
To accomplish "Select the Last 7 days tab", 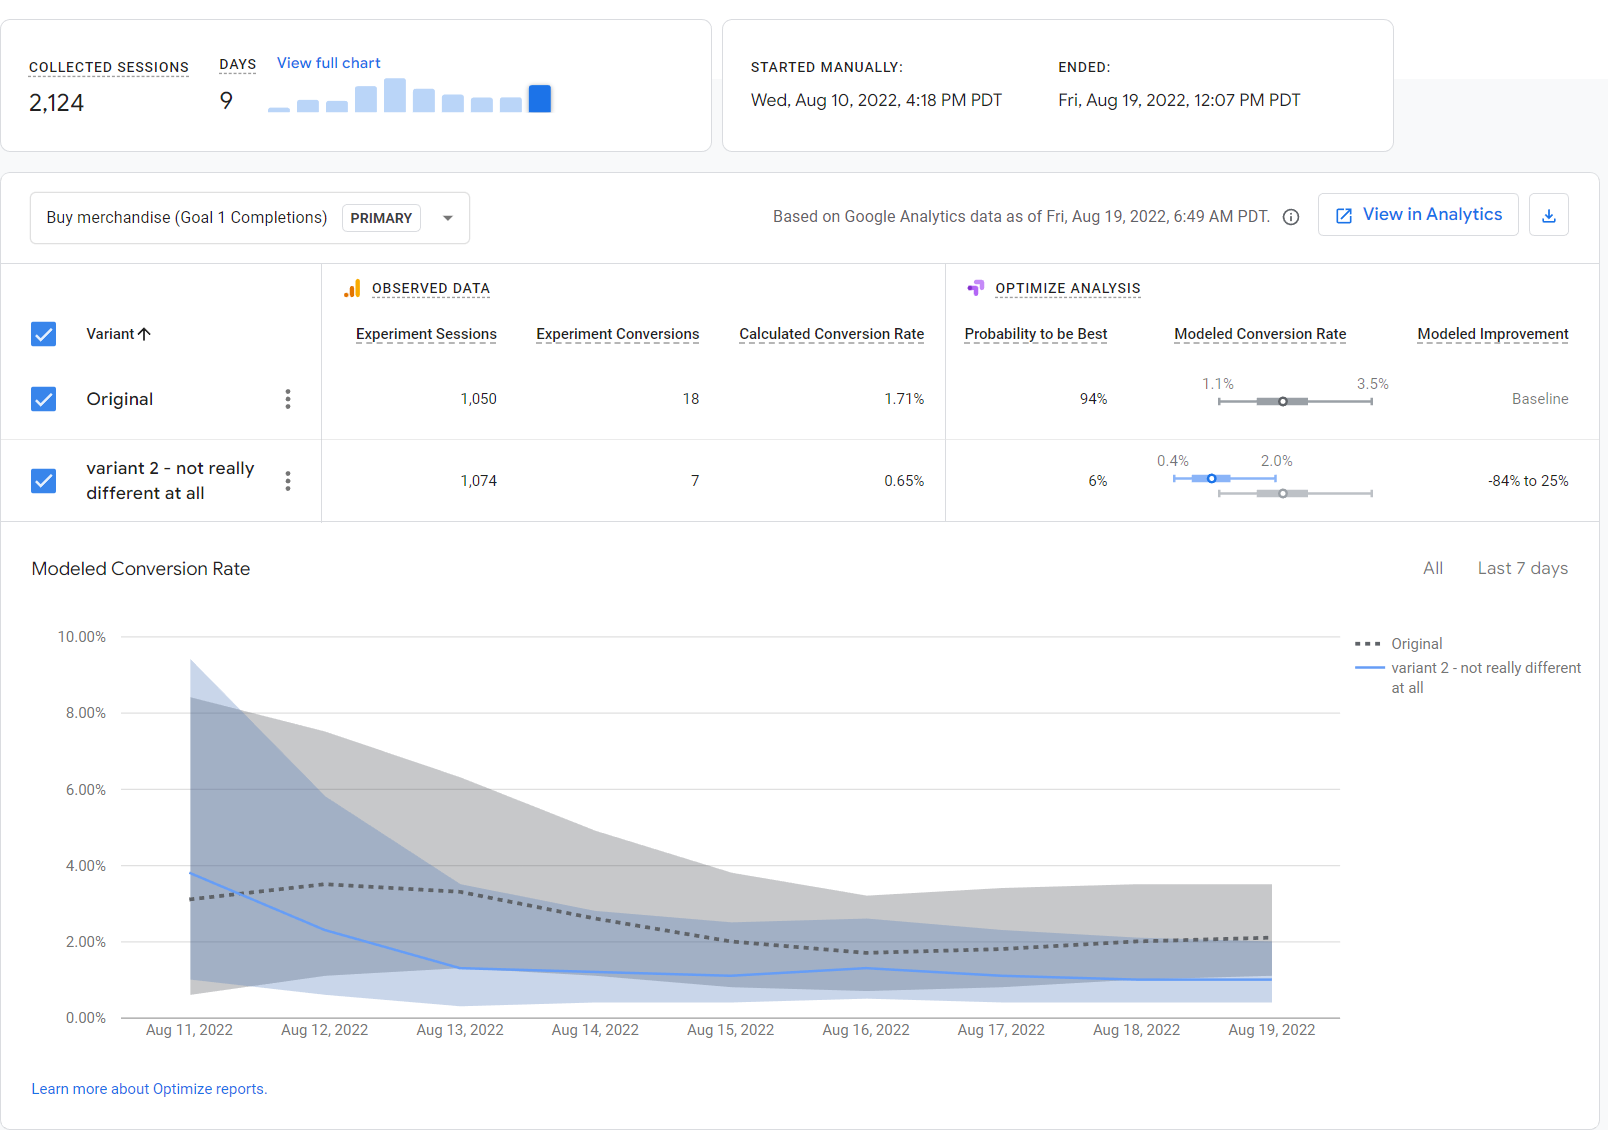I will click(1523, 568).
